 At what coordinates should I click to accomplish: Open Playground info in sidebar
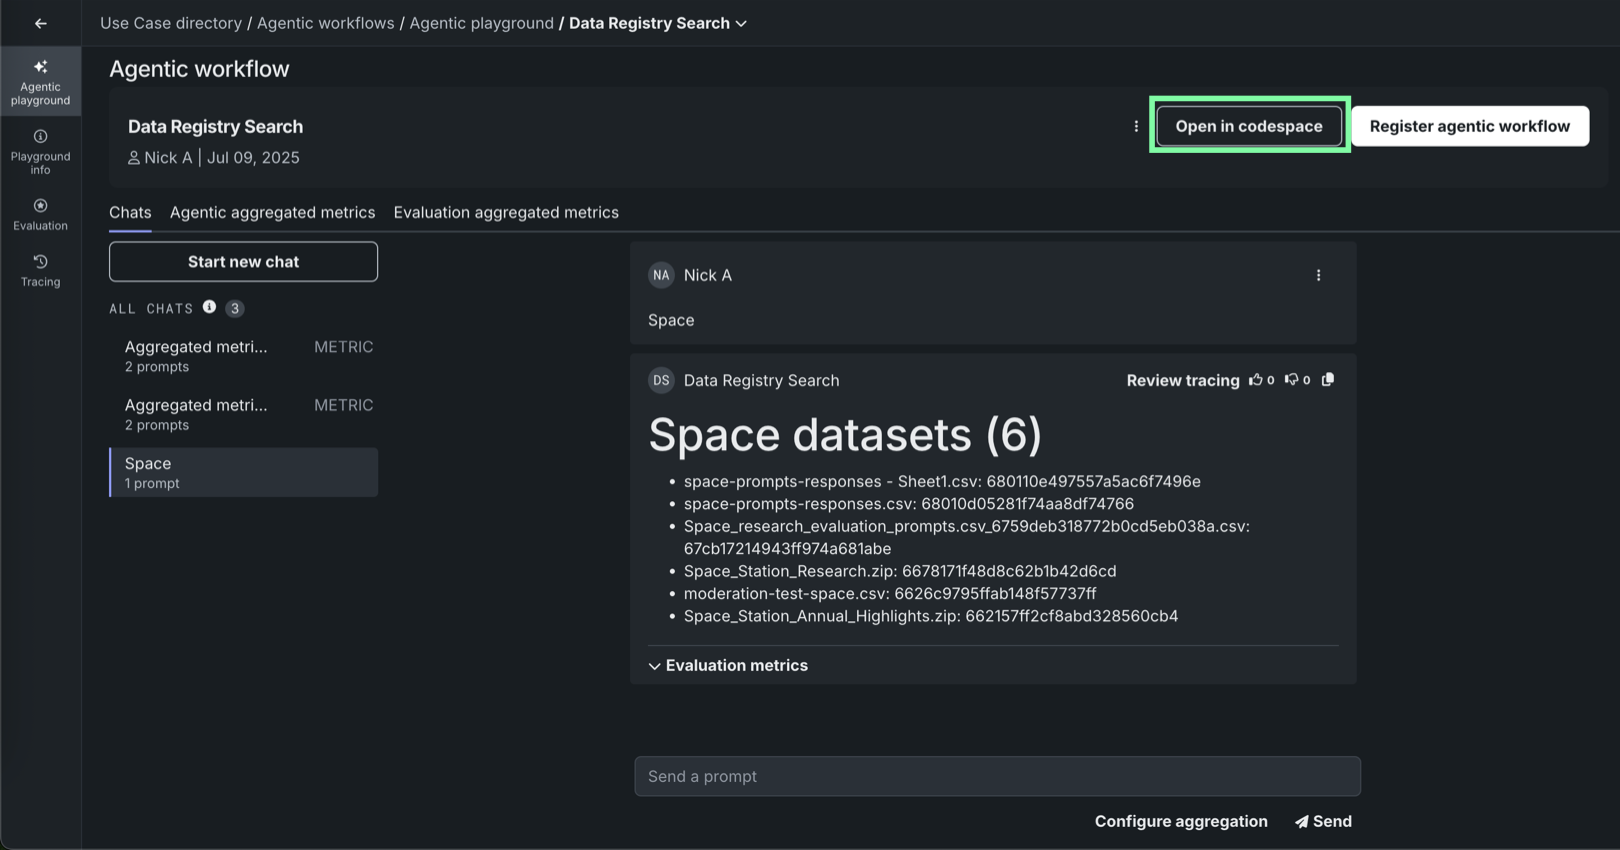pos(41,151)
